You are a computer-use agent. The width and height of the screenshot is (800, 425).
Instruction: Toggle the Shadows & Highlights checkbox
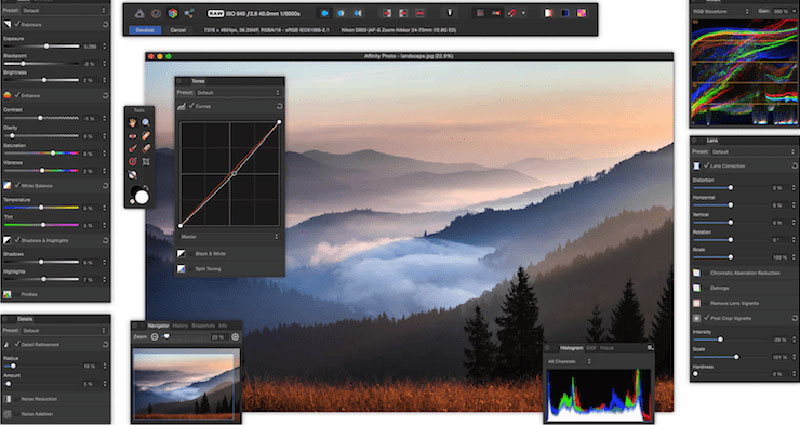point(17,240)
